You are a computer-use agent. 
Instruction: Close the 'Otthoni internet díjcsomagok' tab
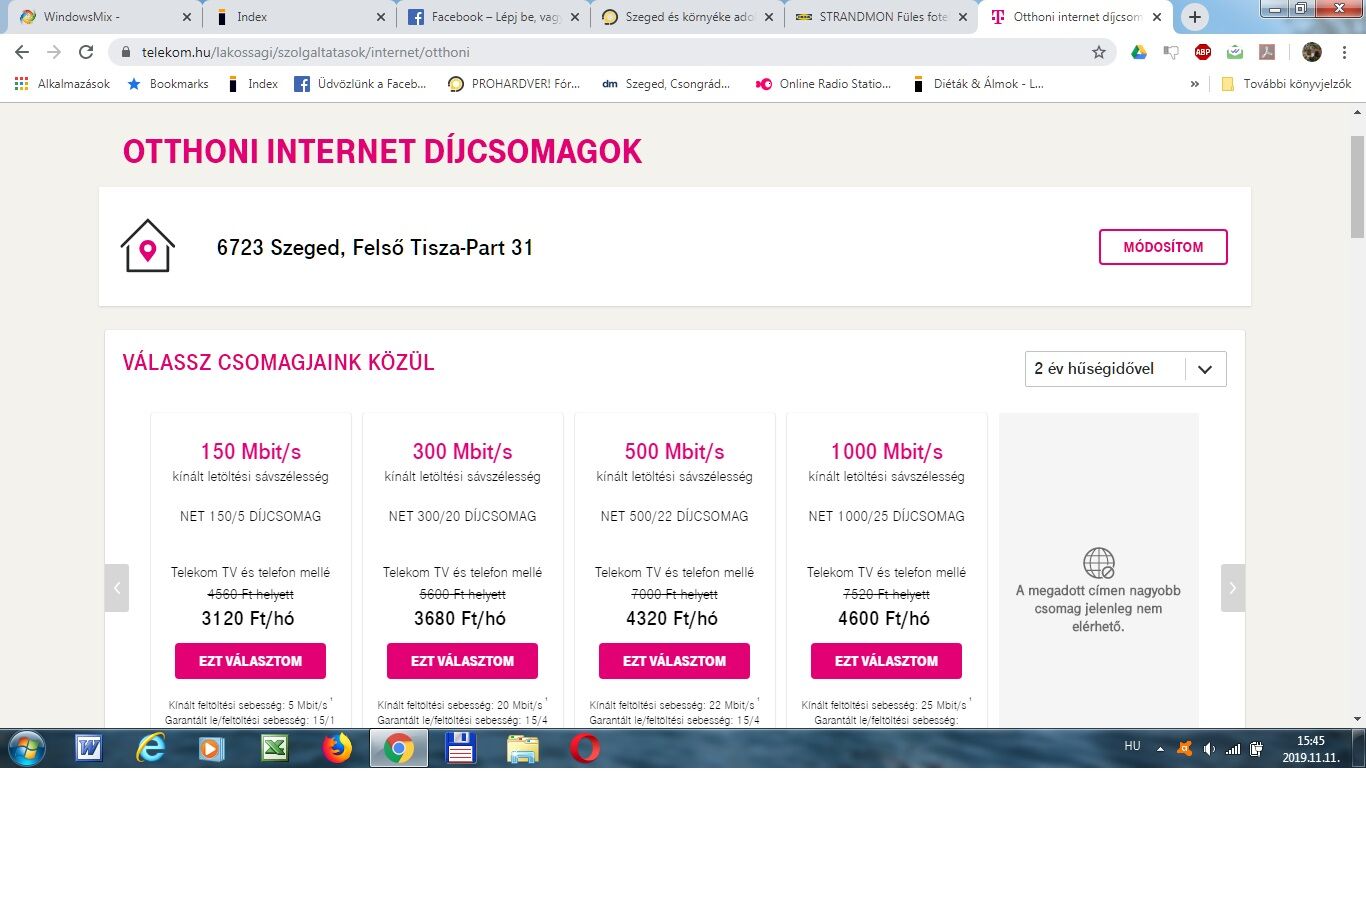click(x=1157, y=17)
